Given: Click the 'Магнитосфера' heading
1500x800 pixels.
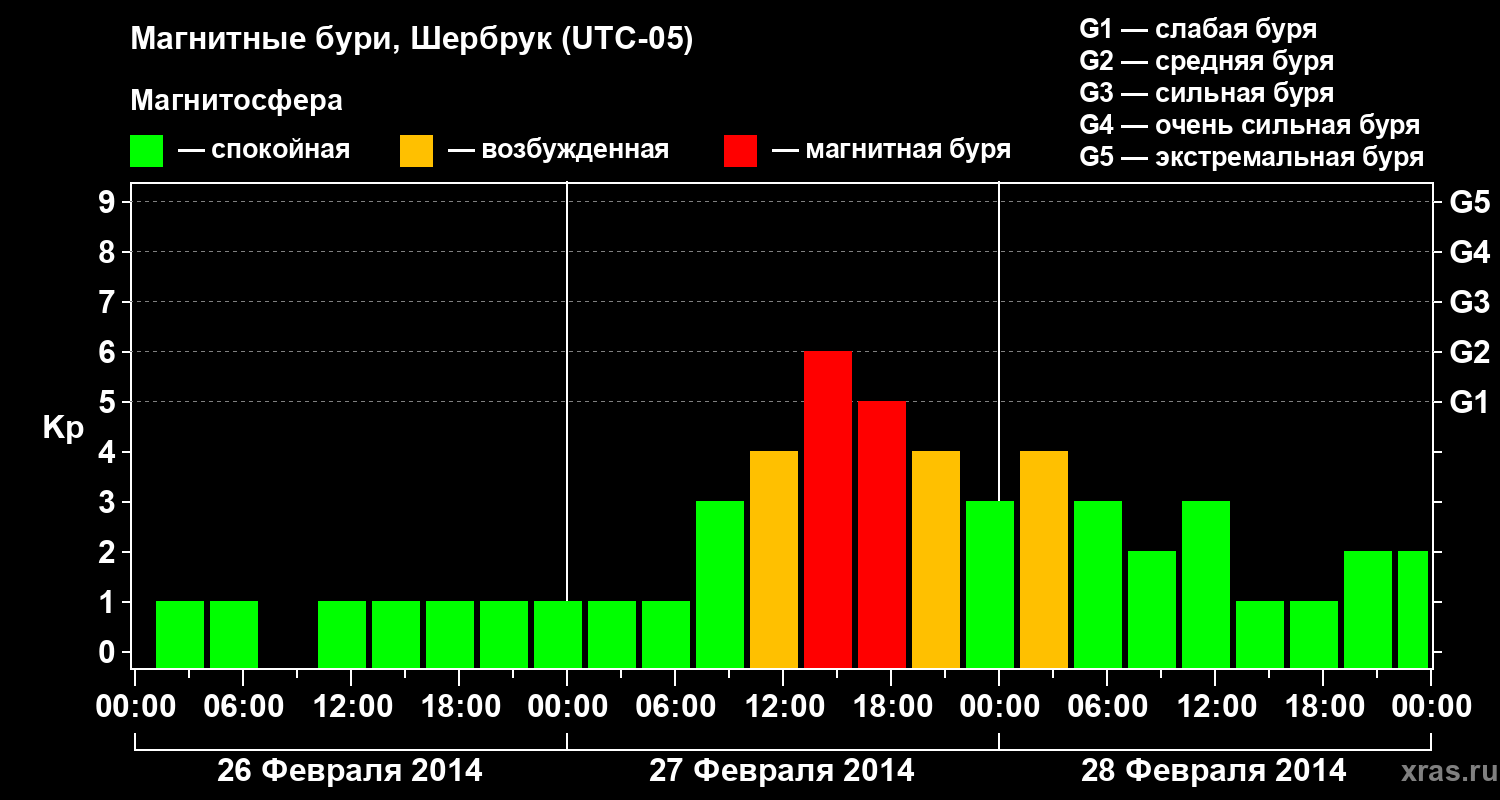Looking at the screenshot, I should 236,101.
